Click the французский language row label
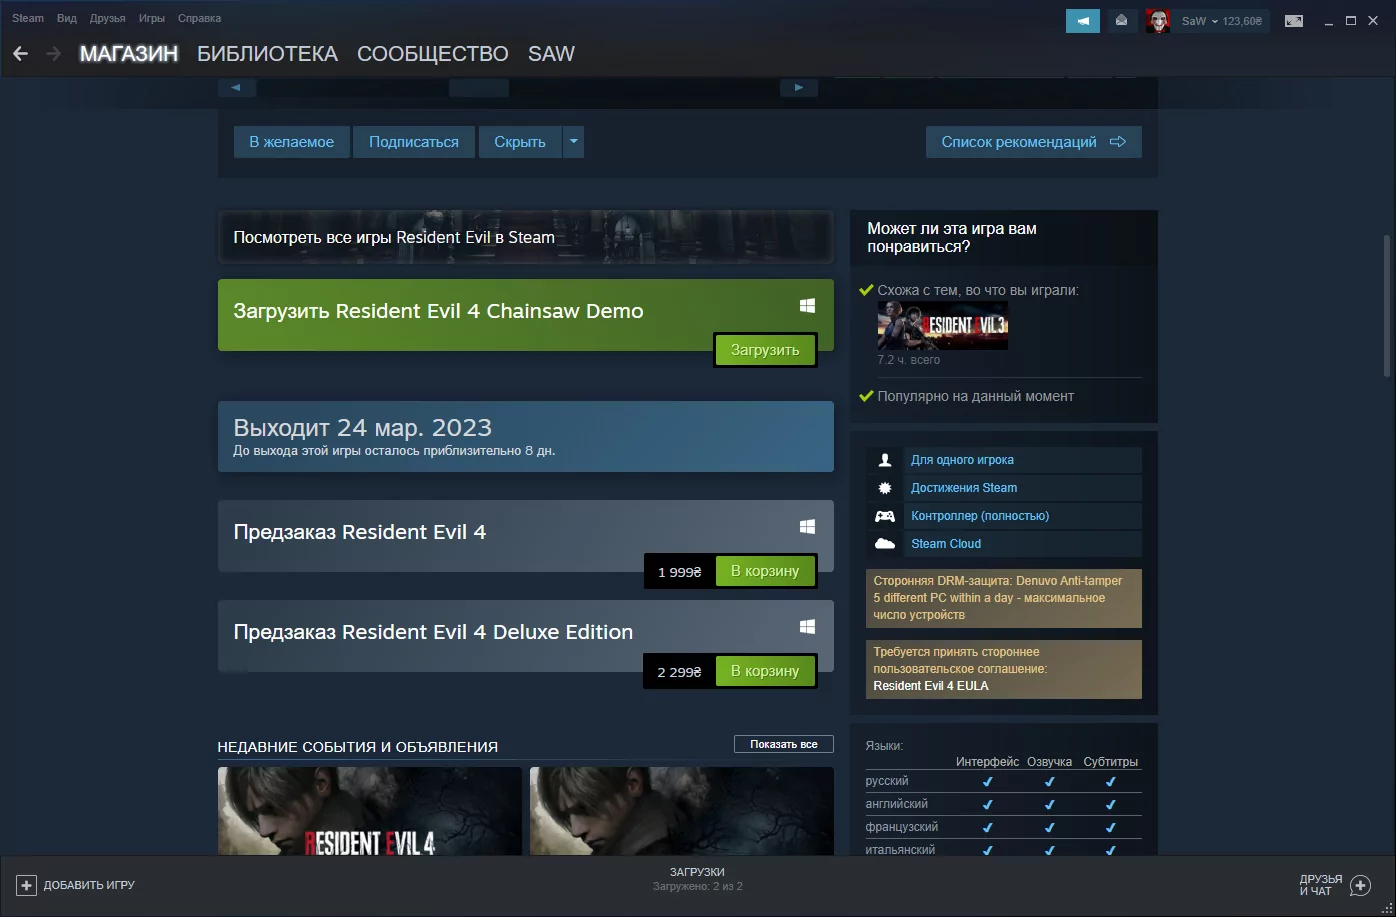 [x=902, y=827]
